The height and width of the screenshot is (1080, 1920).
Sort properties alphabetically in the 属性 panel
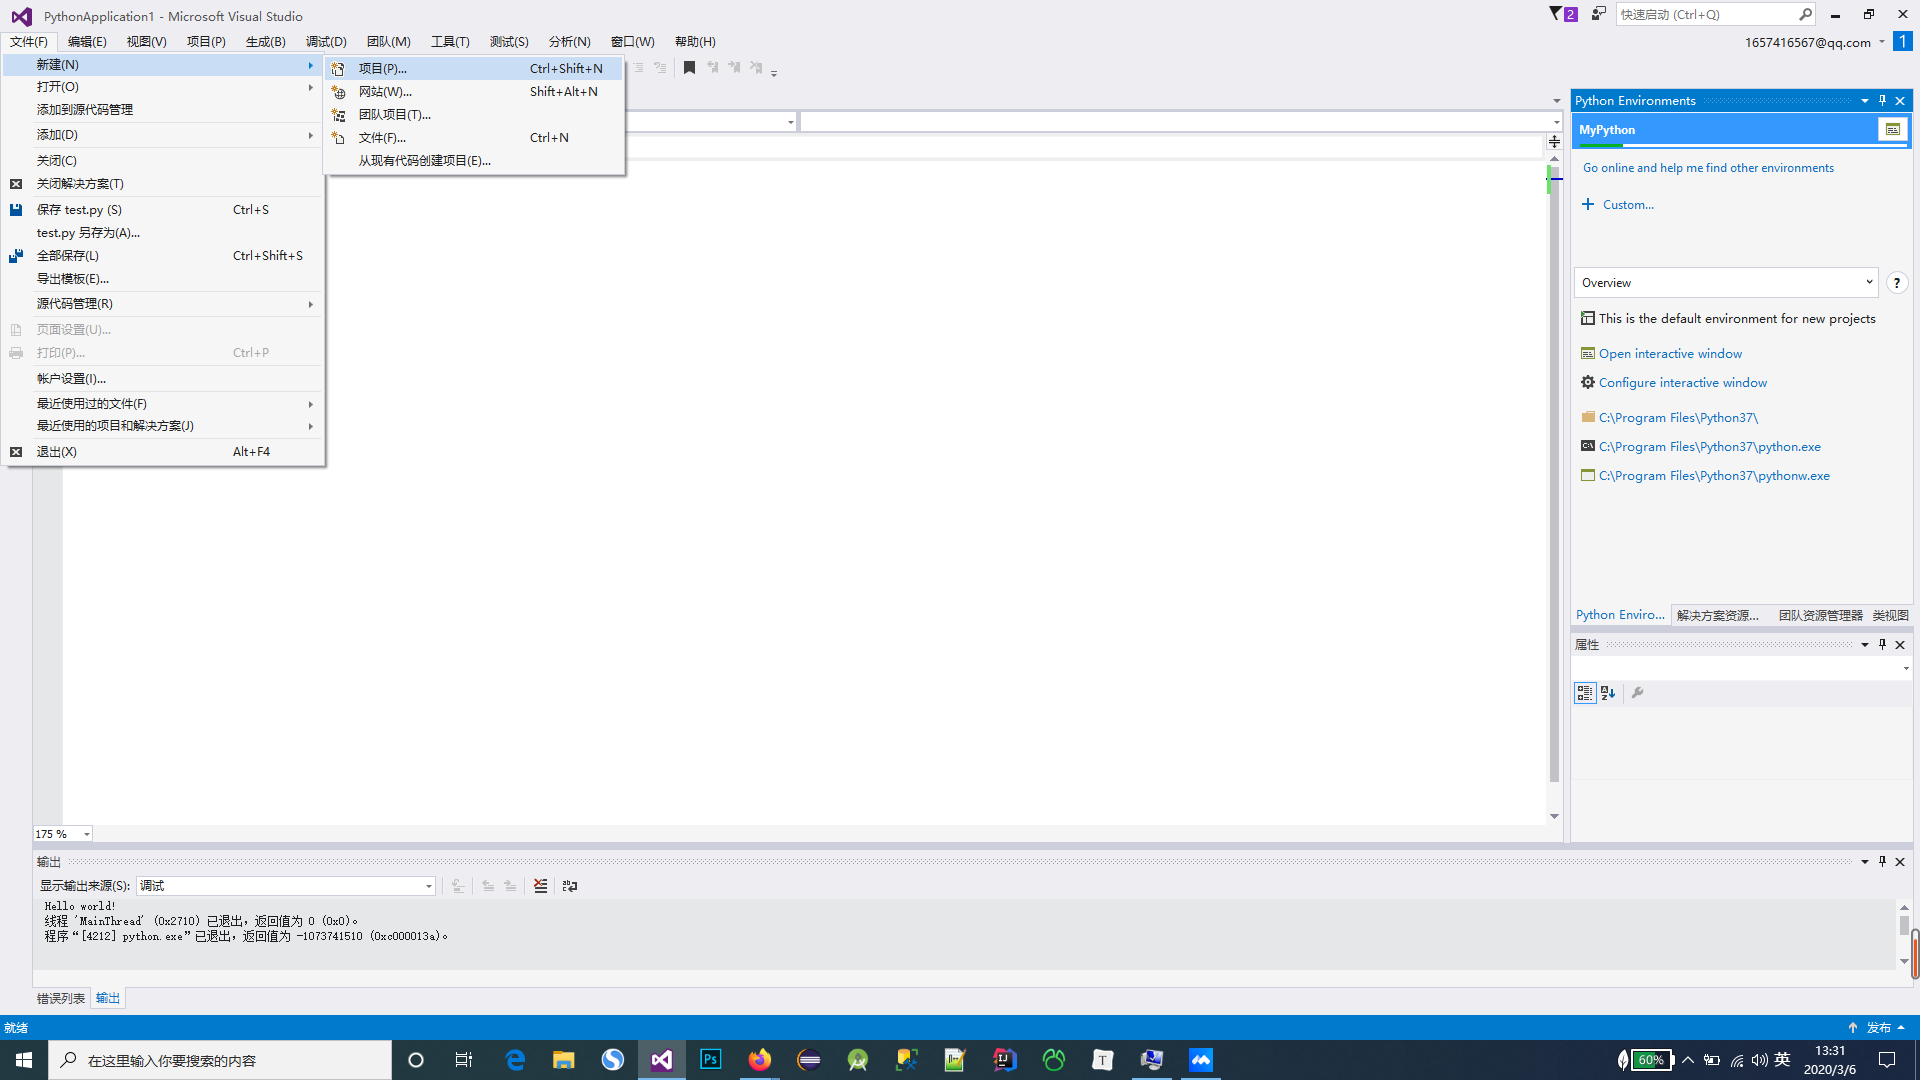pos(1607,692)
